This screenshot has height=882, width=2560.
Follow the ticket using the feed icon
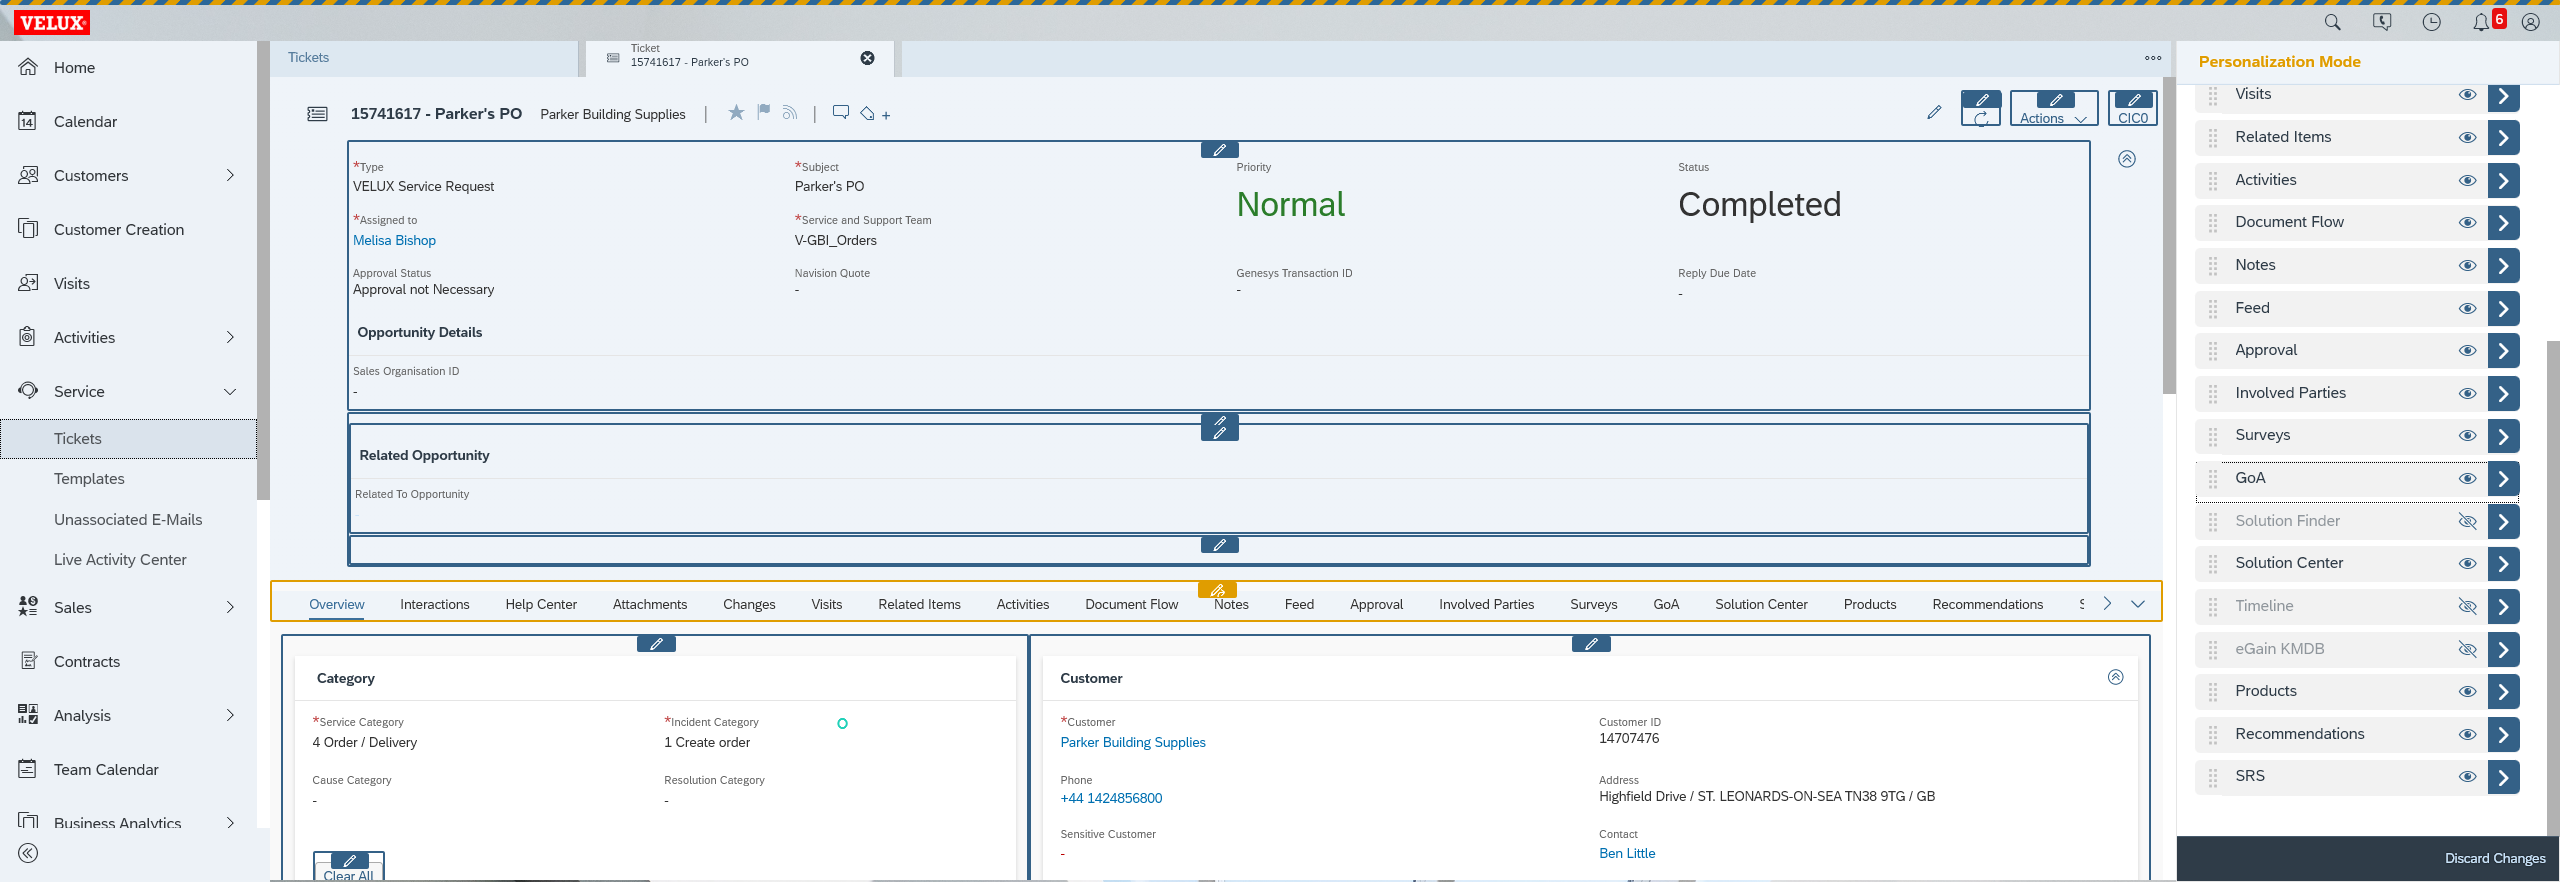point(790,112)
